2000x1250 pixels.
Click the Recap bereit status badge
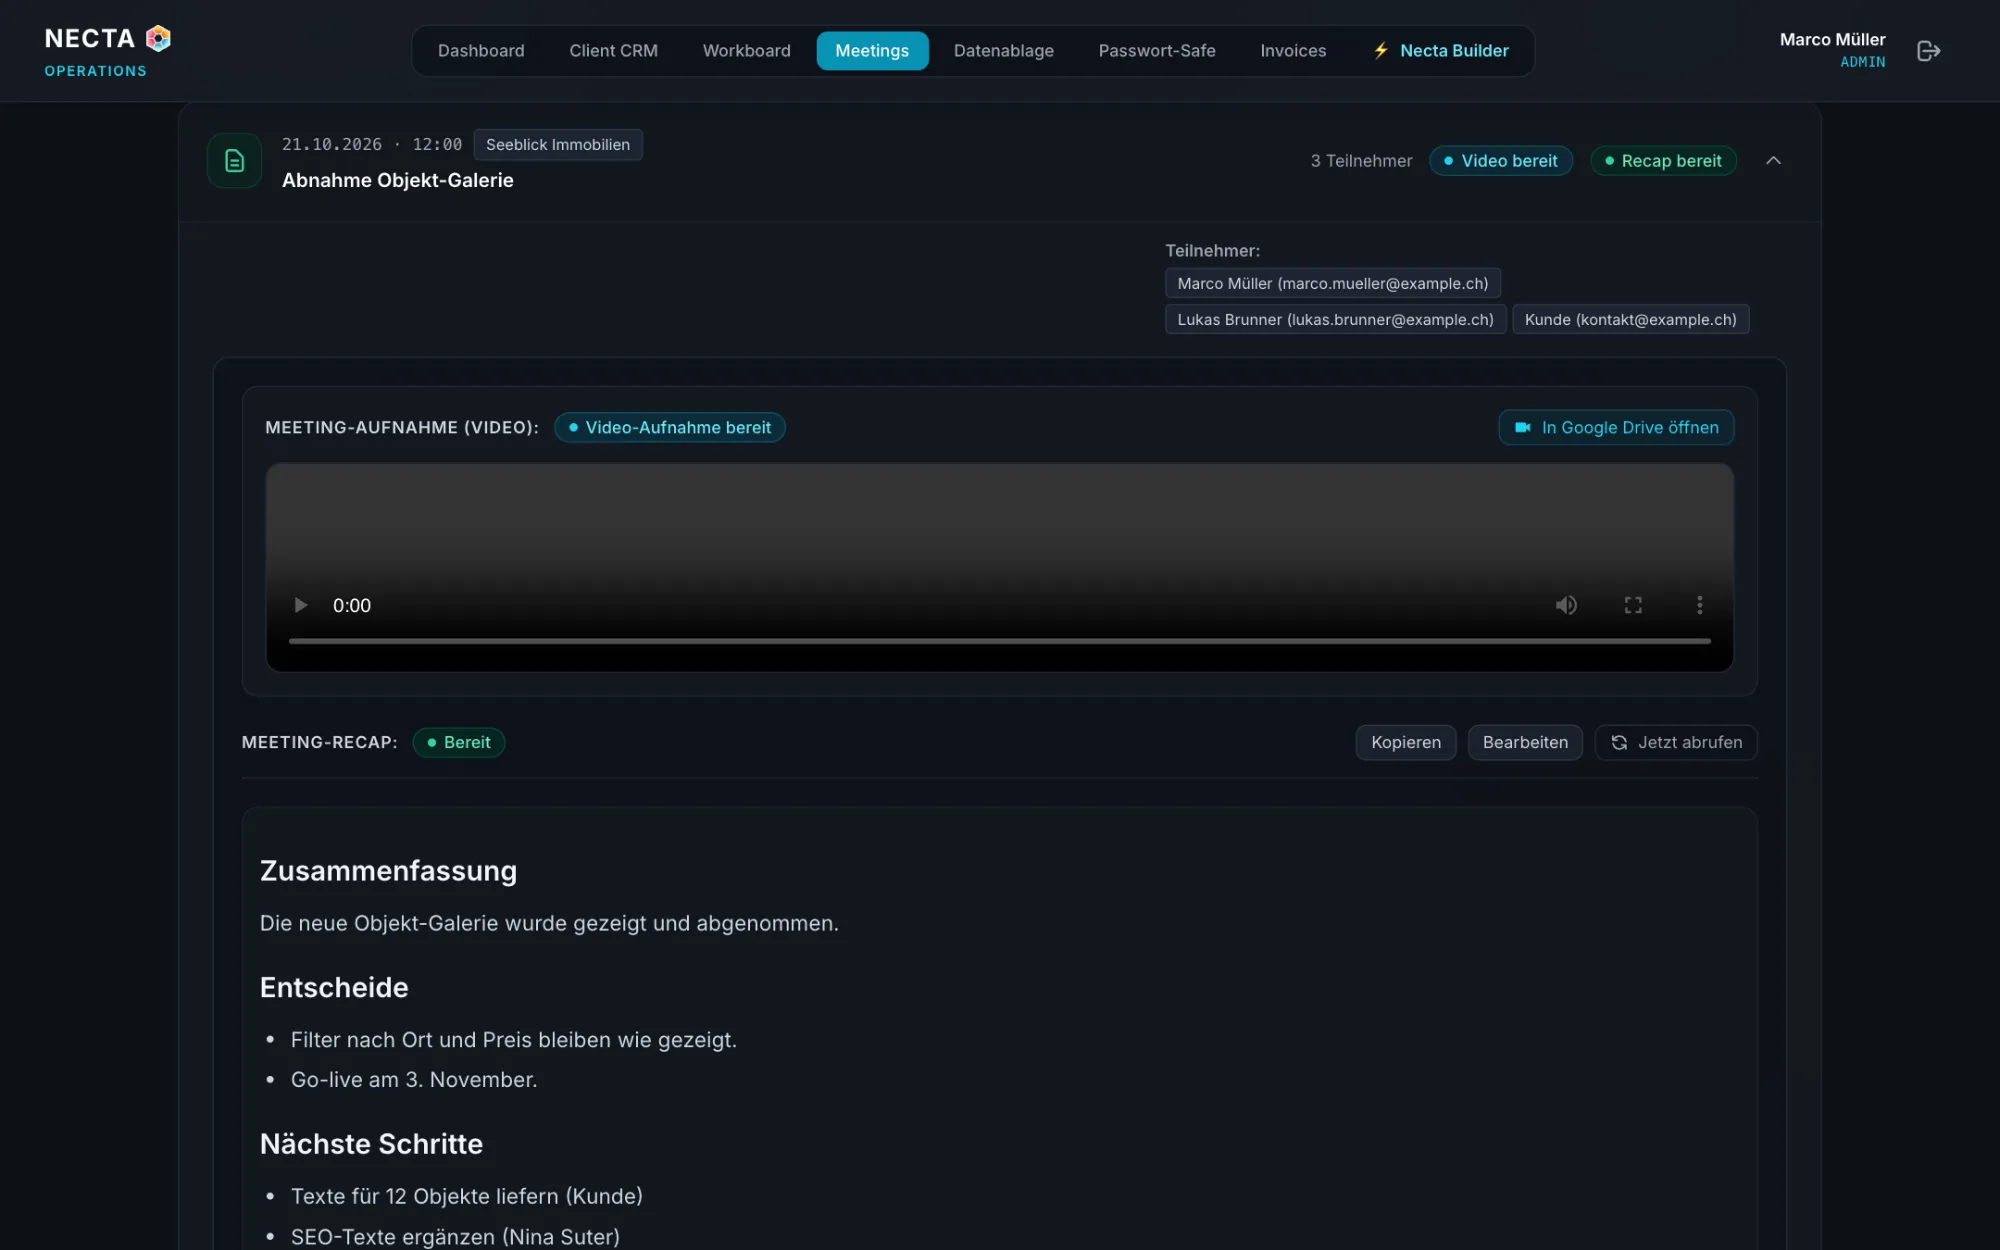1663,161
